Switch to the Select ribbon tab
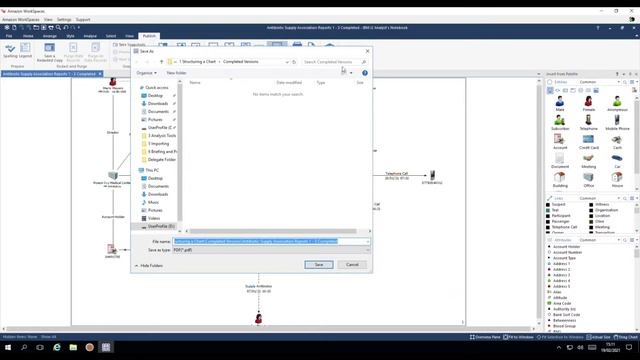The width and height of the screenshot is (640, 360). 111,36
